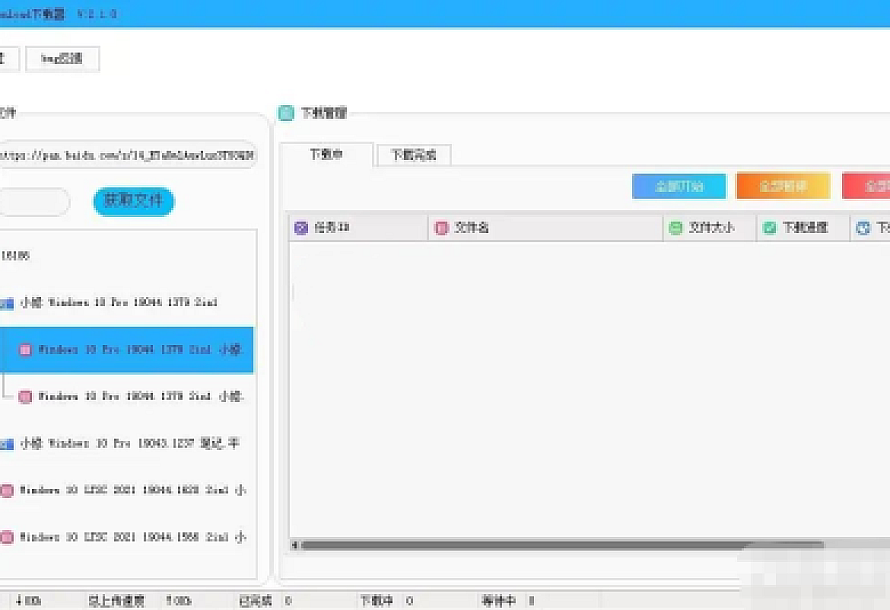The image size is (890, 610).
Task: Click the blue 全部开始 button
Action: pos(678,186)
